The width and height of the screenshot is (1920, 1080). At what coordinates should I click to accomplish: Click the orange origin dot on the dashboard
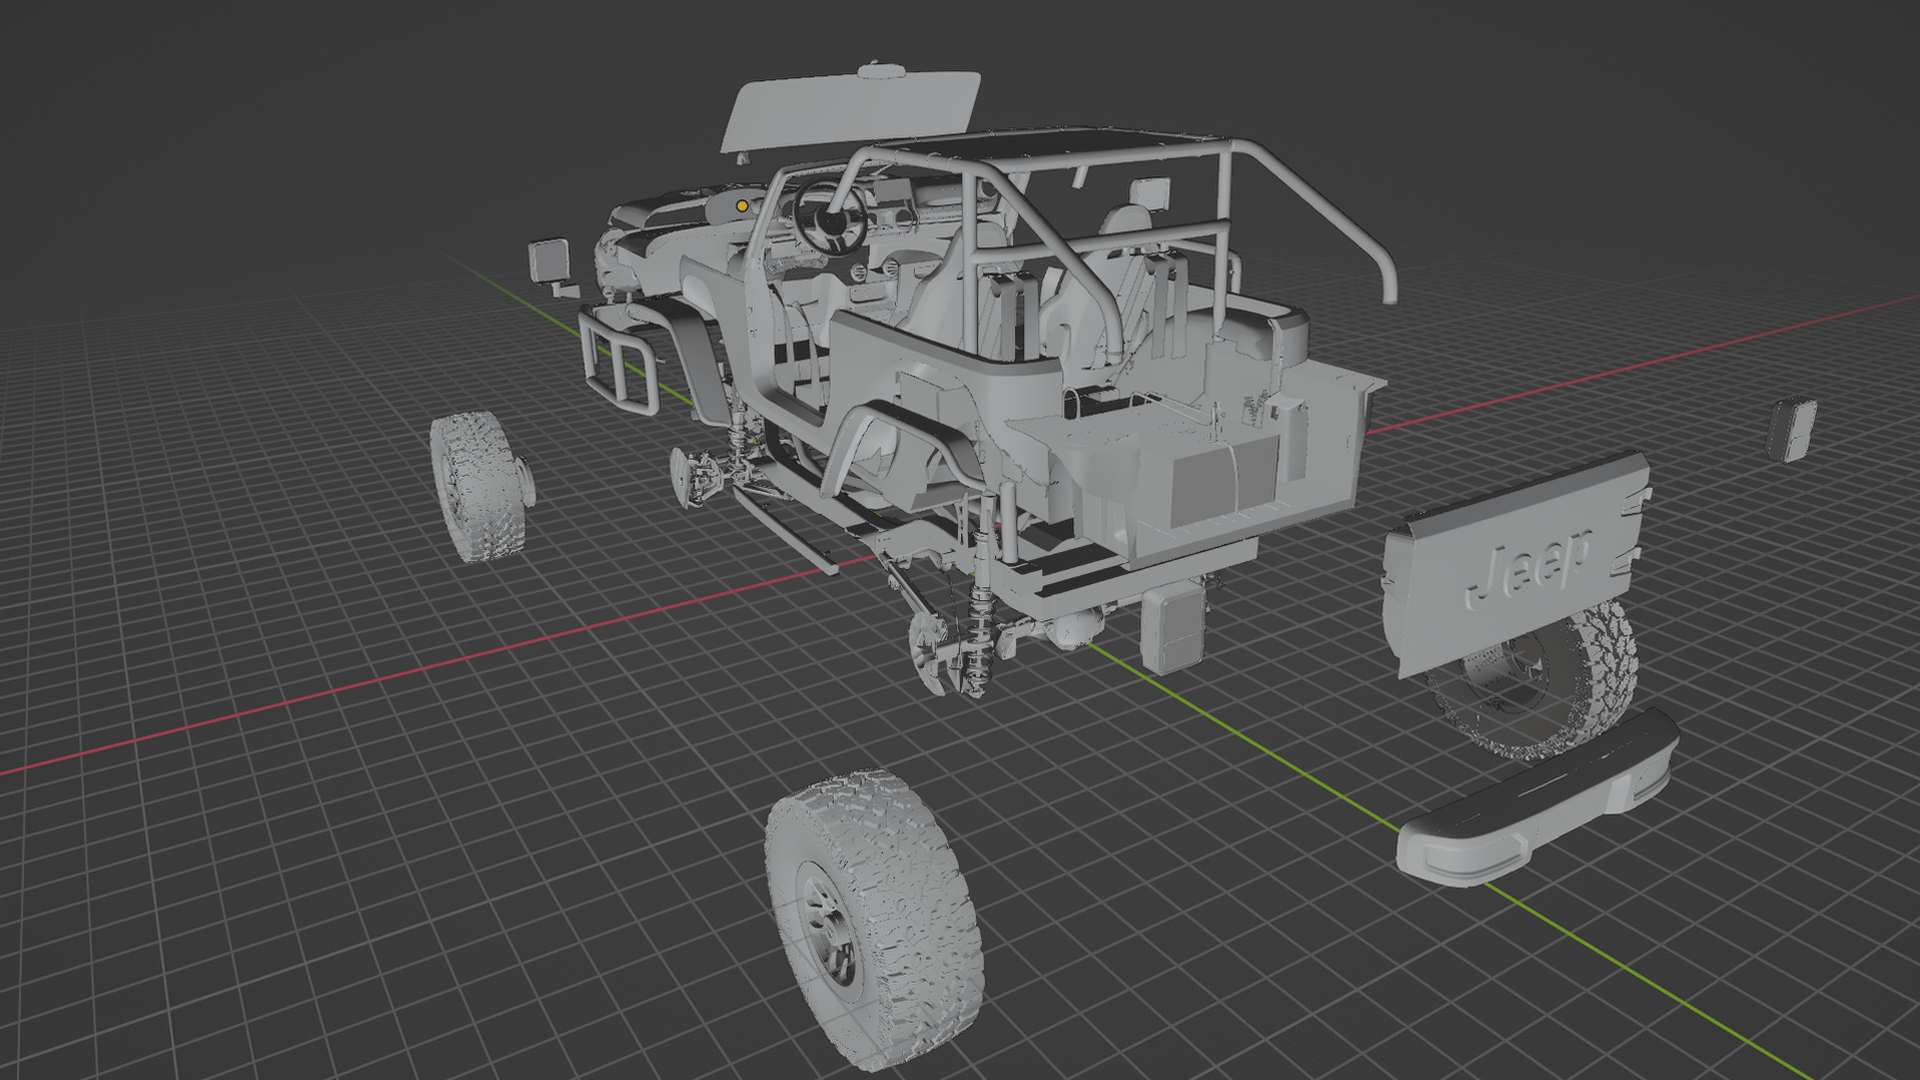(x=741, y=205)
